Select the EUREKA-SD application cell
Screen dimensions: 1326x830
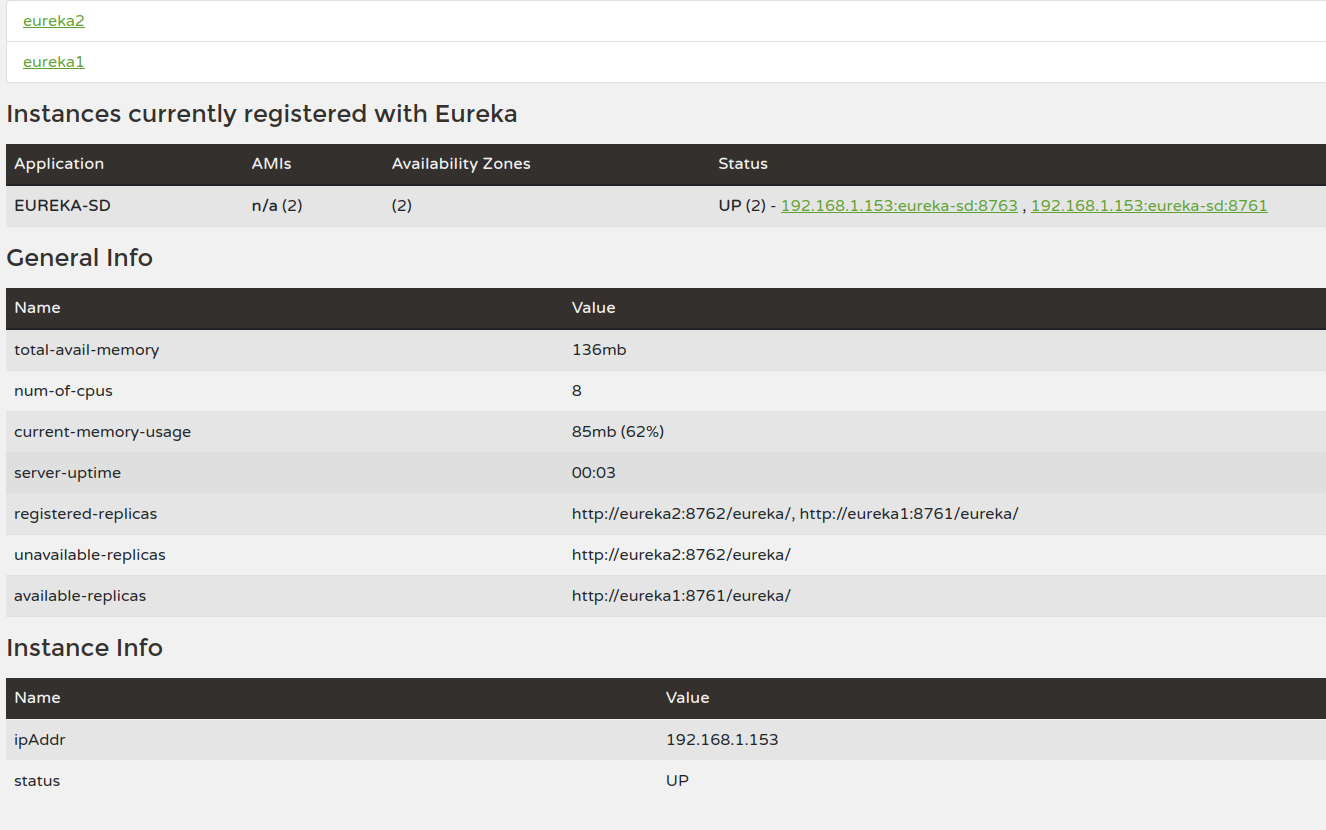click(62, 206)
